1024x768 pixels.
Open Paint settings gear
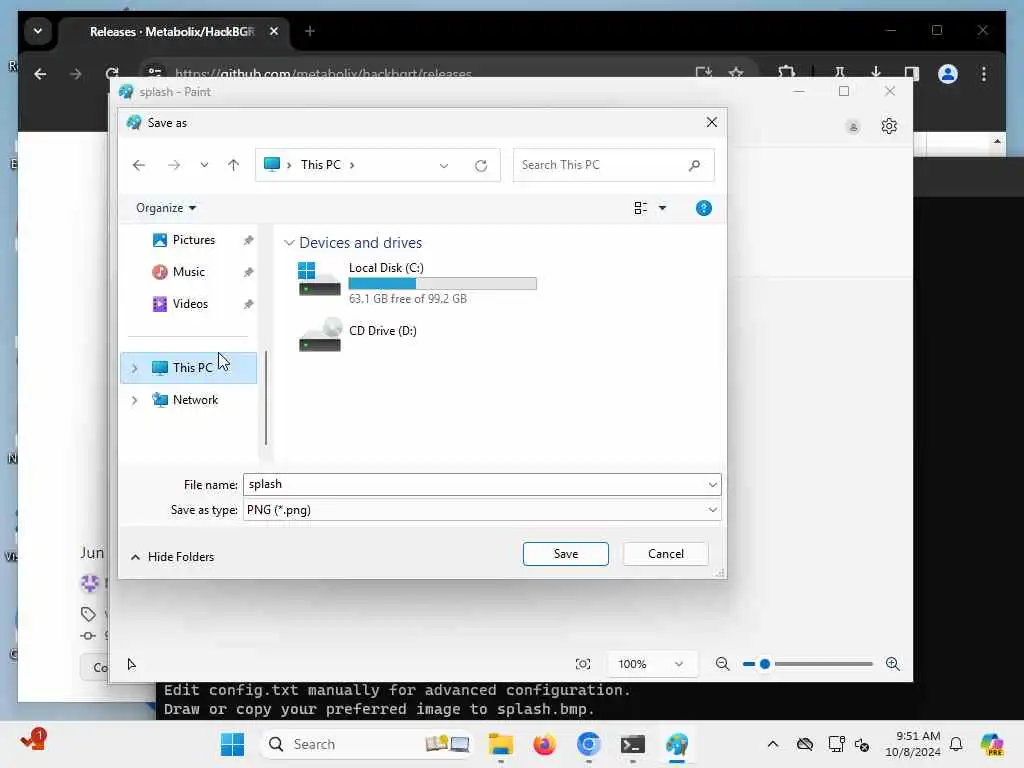(889, 126)
